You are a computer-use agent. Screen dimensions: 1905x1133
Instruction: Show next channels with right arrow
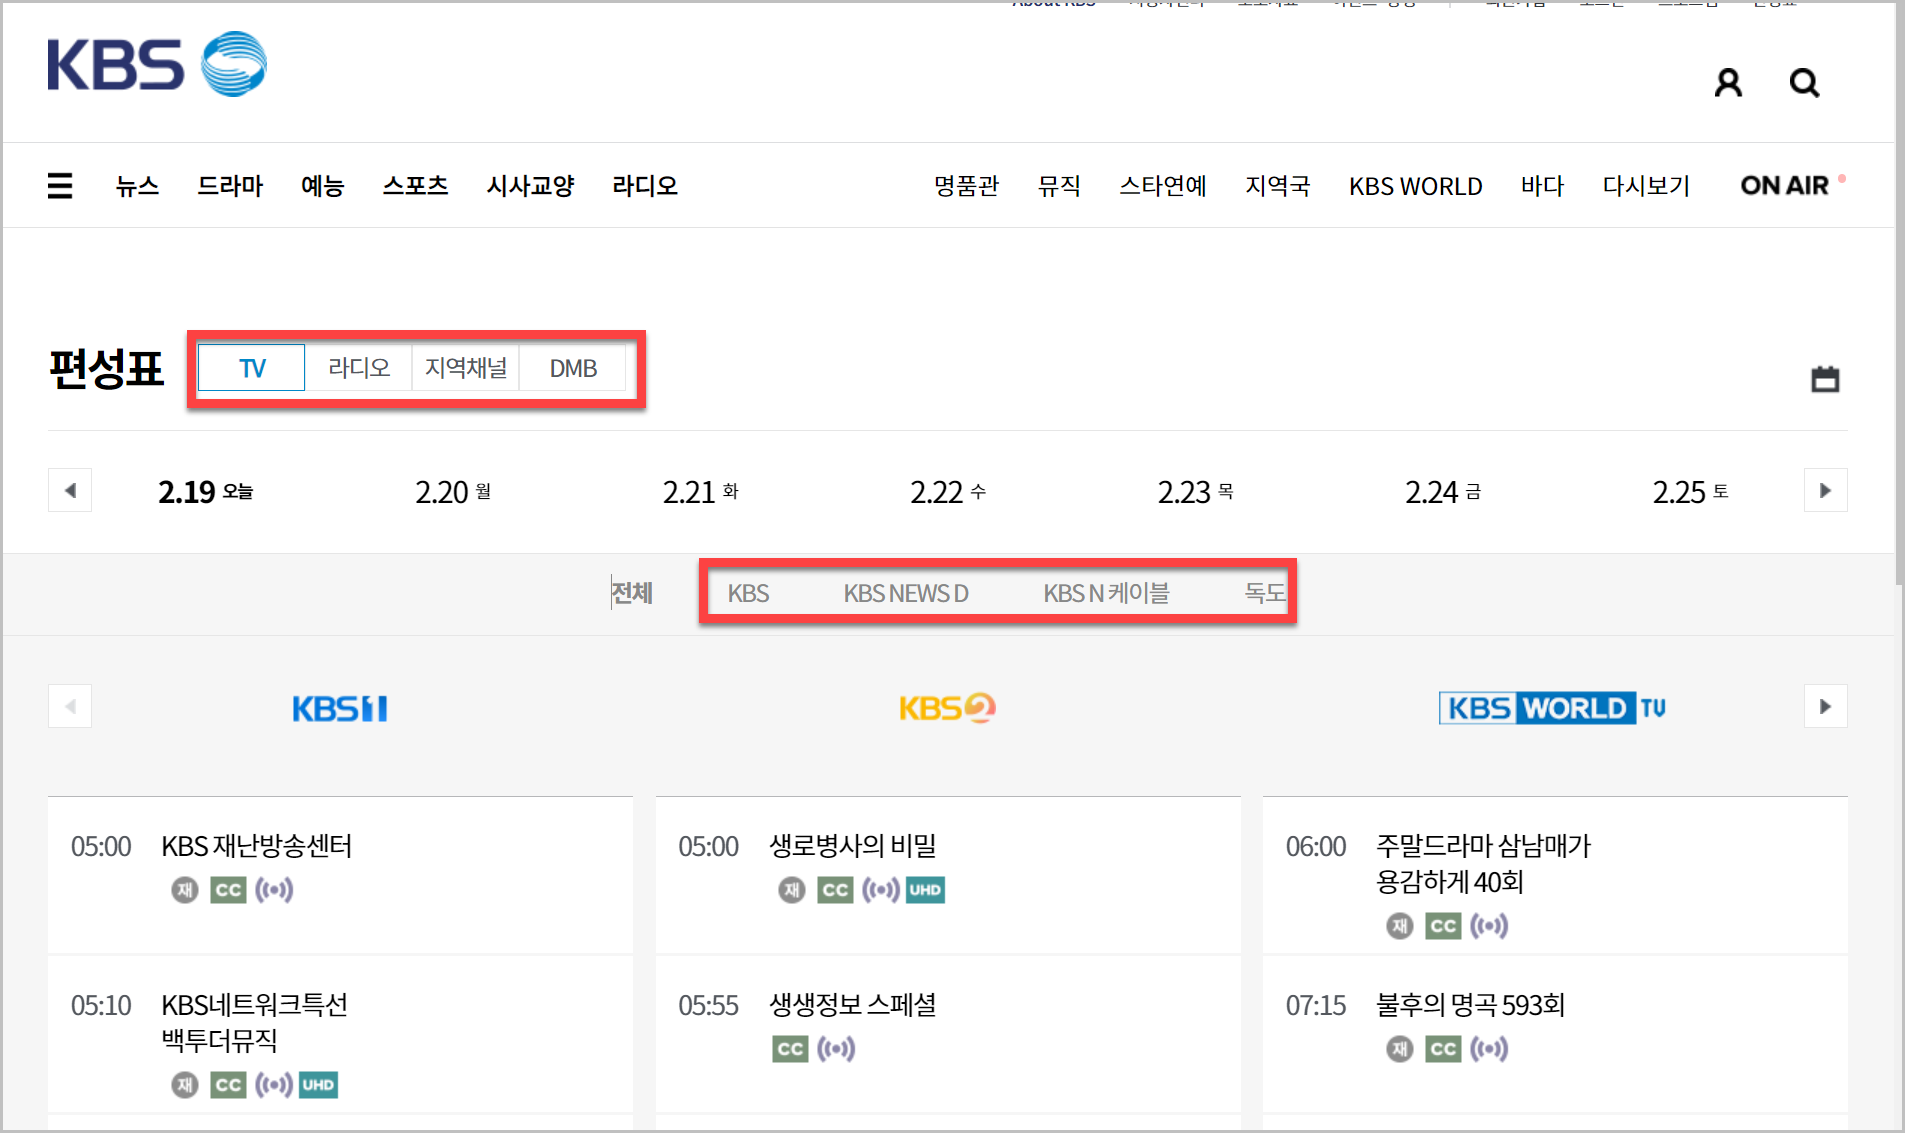(1825, 706)
